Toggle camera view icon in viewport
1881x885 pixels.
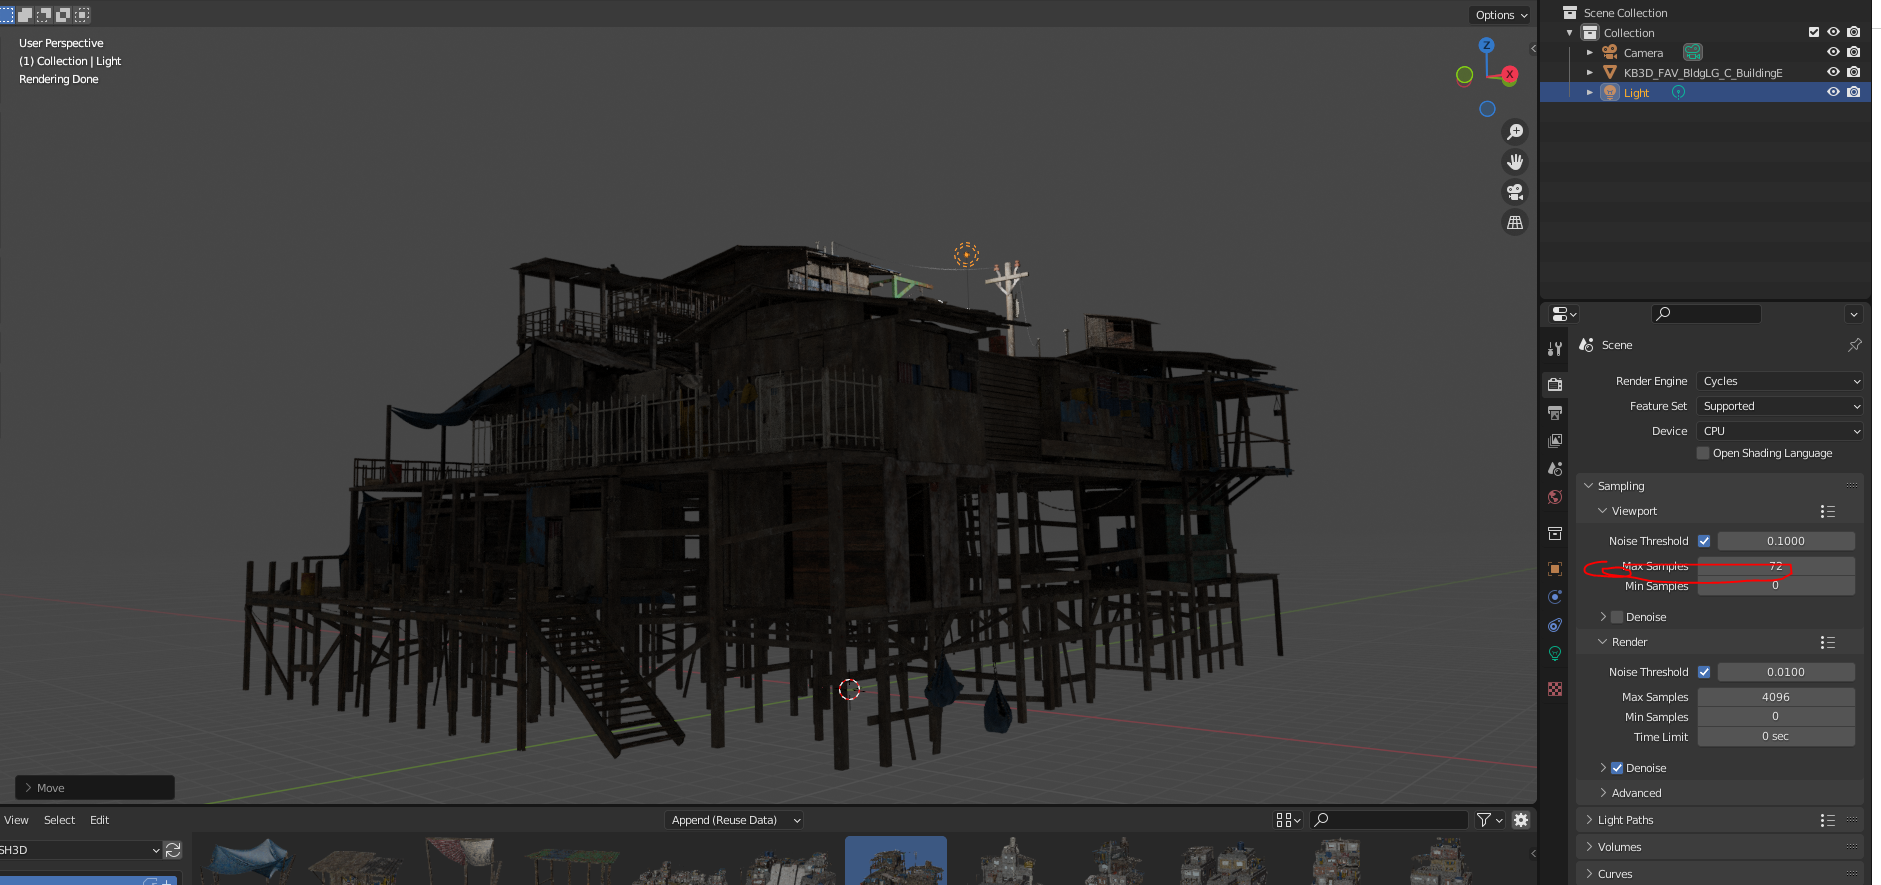coord(1515,192)
